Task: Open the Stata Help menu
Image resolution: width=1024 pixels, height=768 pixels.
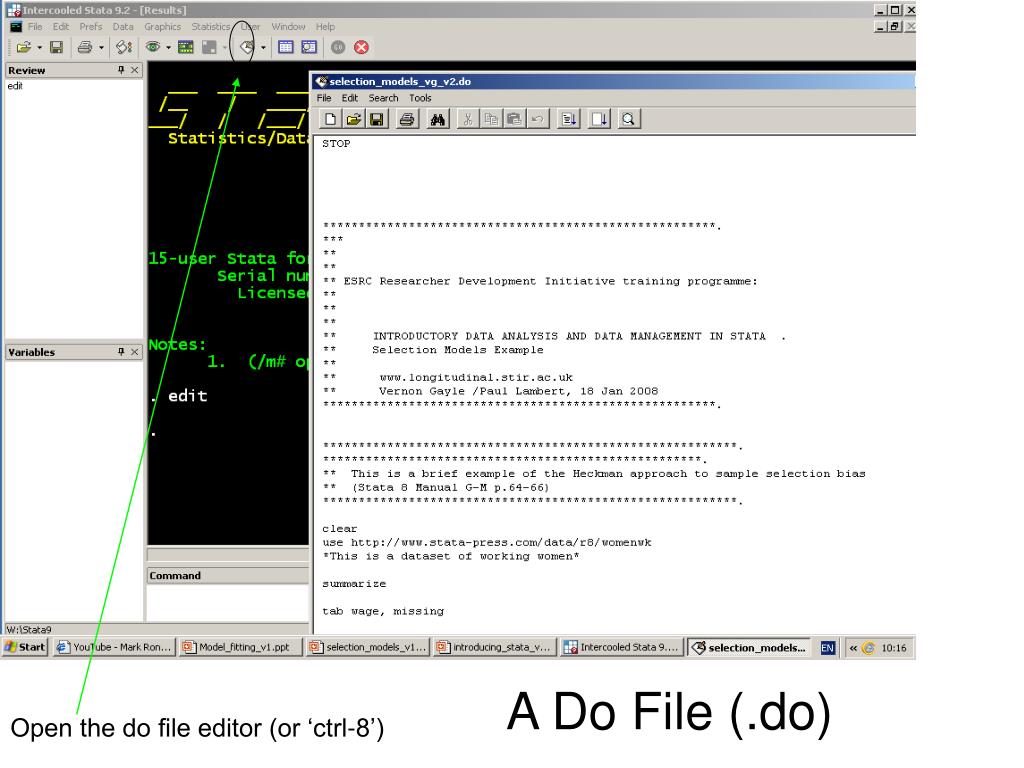Action: click(325, 27)
